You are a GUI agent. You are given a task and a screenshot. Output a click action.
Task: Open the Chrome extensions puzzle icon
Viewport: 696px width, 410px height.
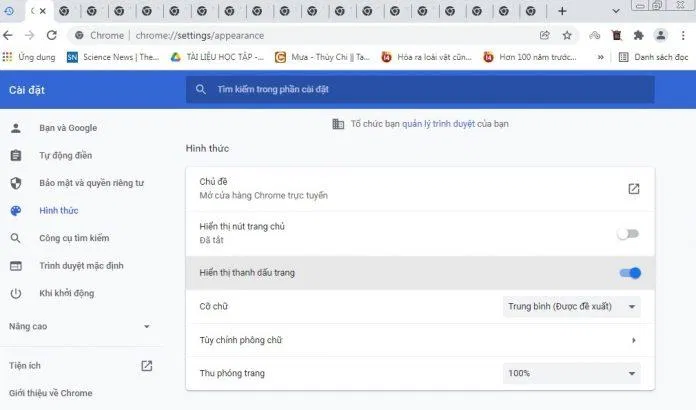point(638,35)
